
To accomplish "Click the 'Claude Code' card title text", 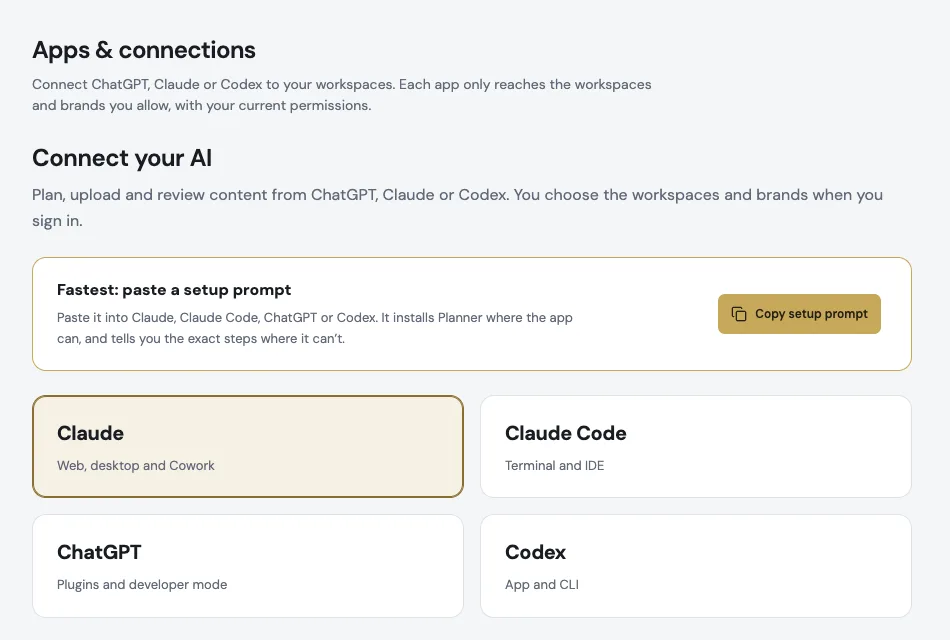I will pyautogui.click(x=565, y=433).
